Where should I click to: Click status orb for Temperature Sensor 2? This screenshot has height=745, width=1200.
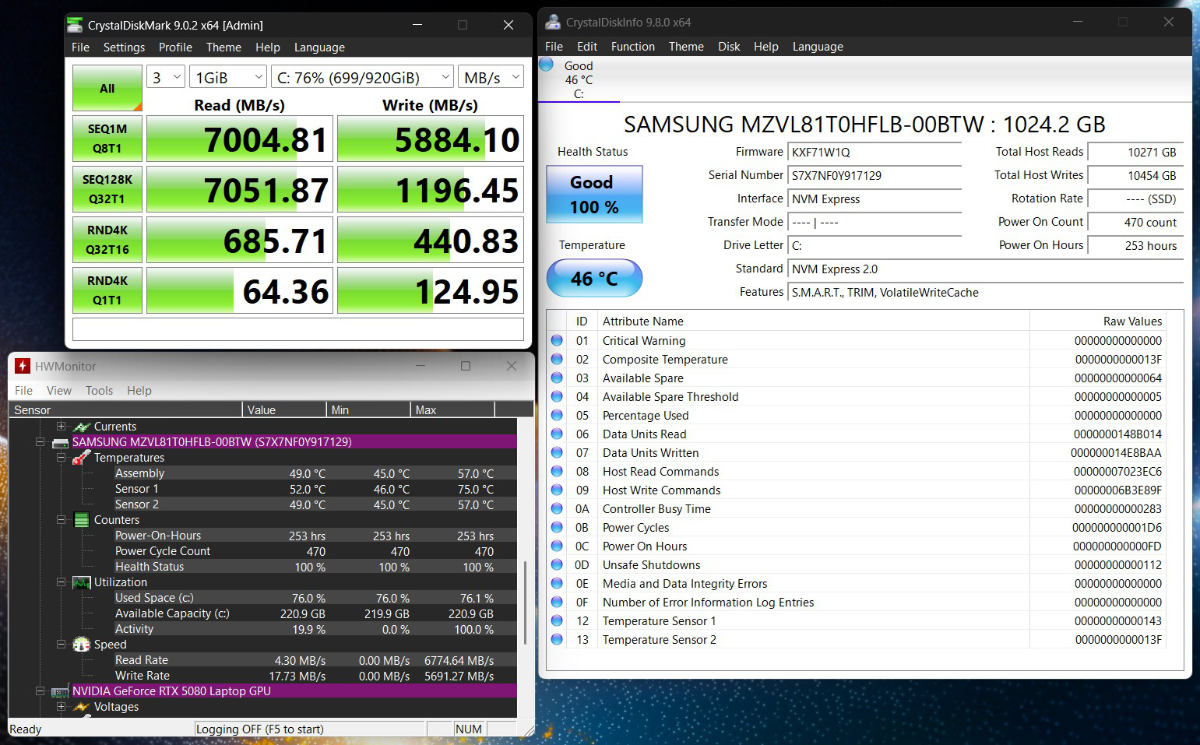557,640
